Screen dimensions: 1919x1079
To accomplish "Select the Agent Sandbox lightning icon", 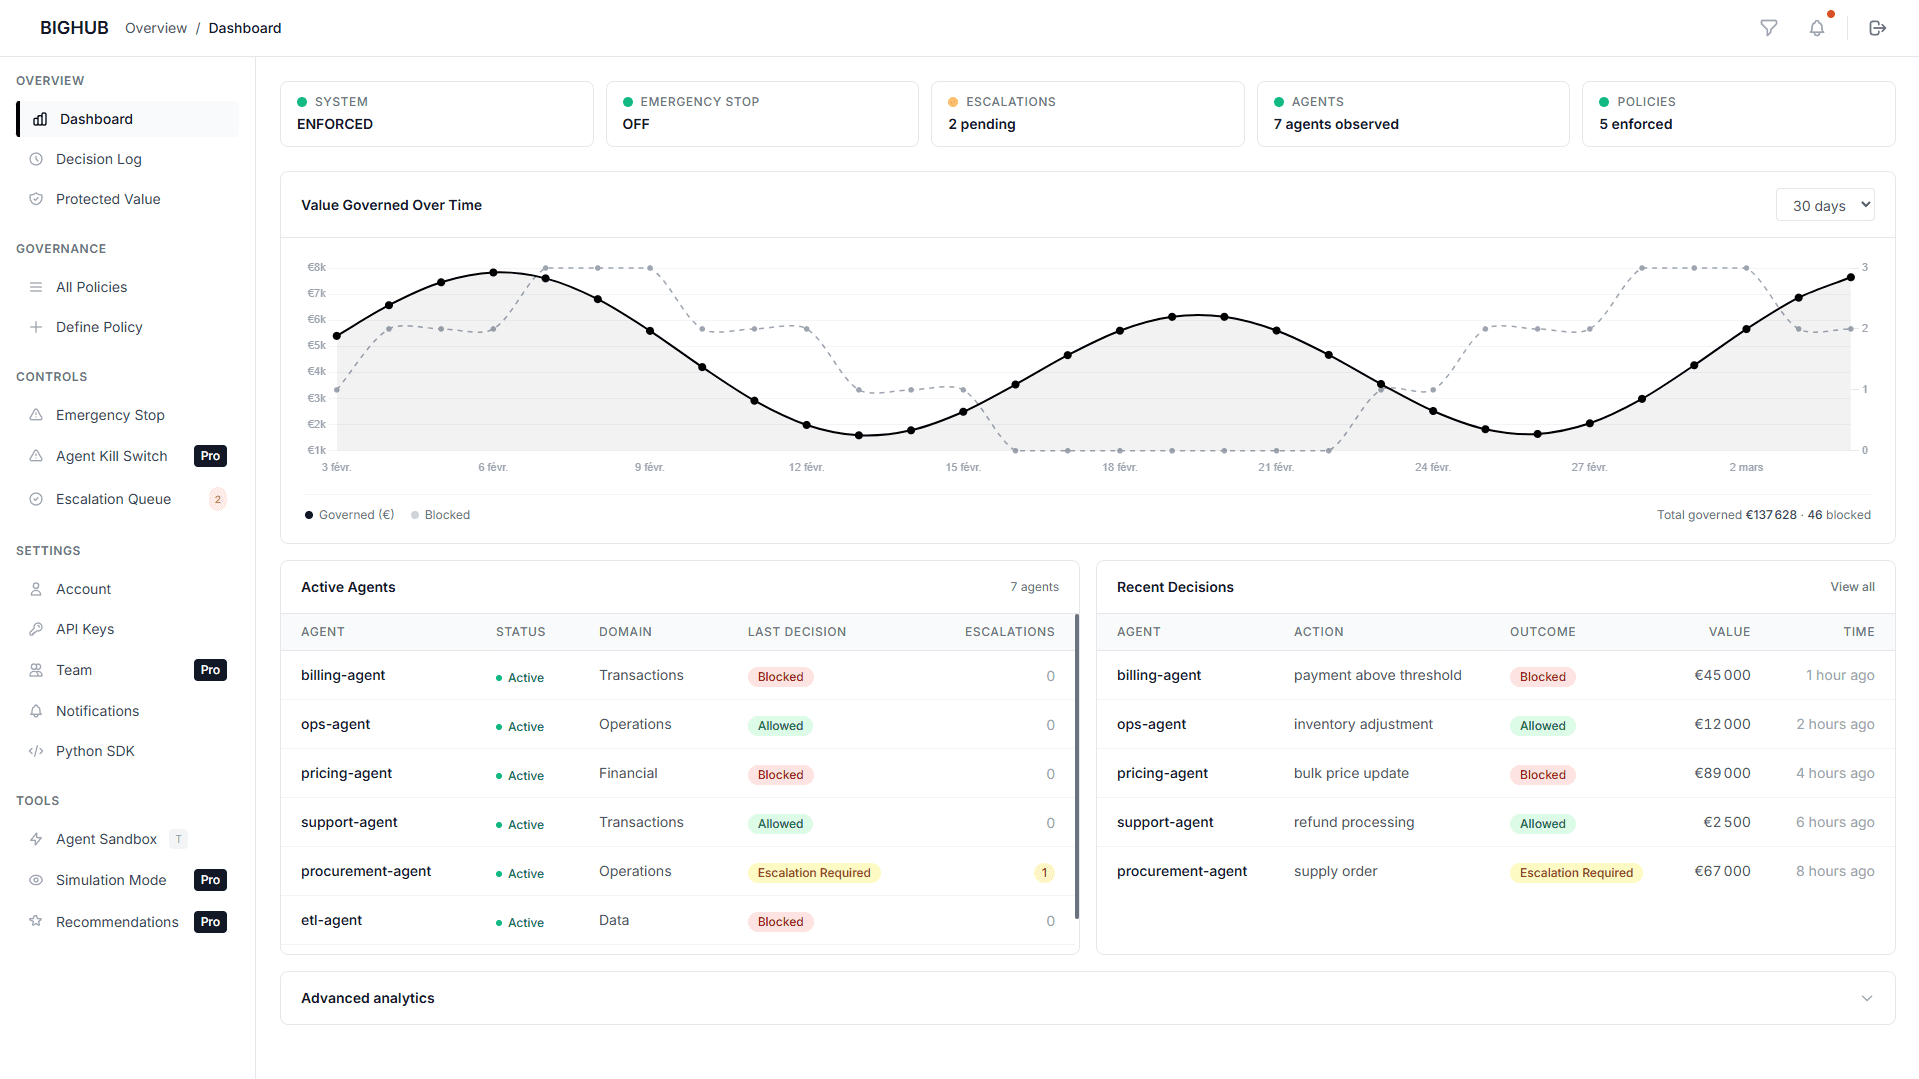I will [x=36, y=839].
